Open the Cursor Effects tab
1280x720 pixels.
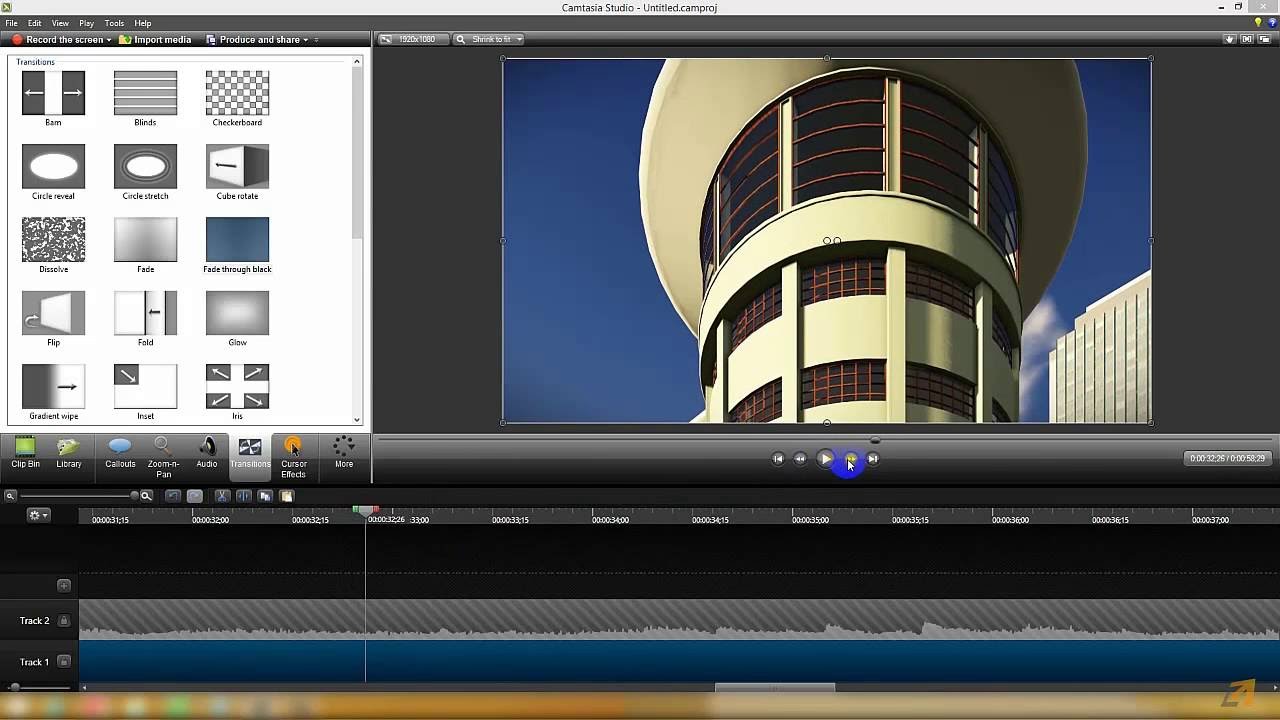(x=293, y=457)
